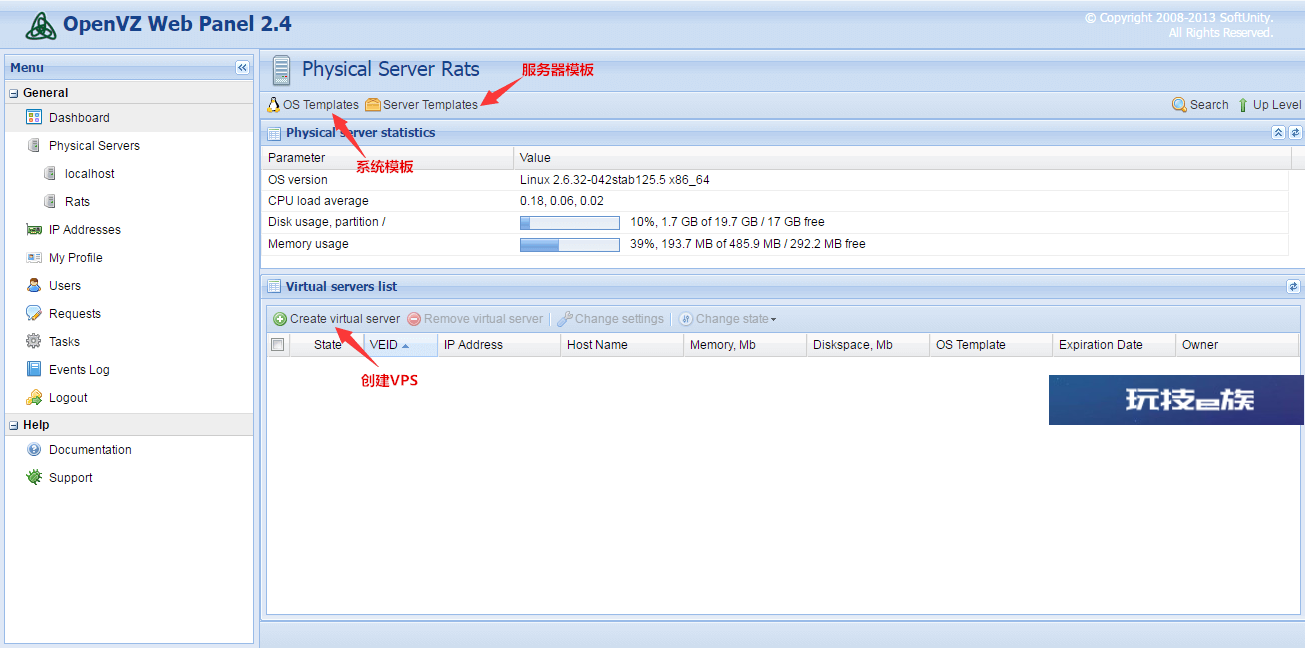Screen dimensions: 1305x648
Task: Refresh the Physical server statistics panel
Action: click(1295, 132)
